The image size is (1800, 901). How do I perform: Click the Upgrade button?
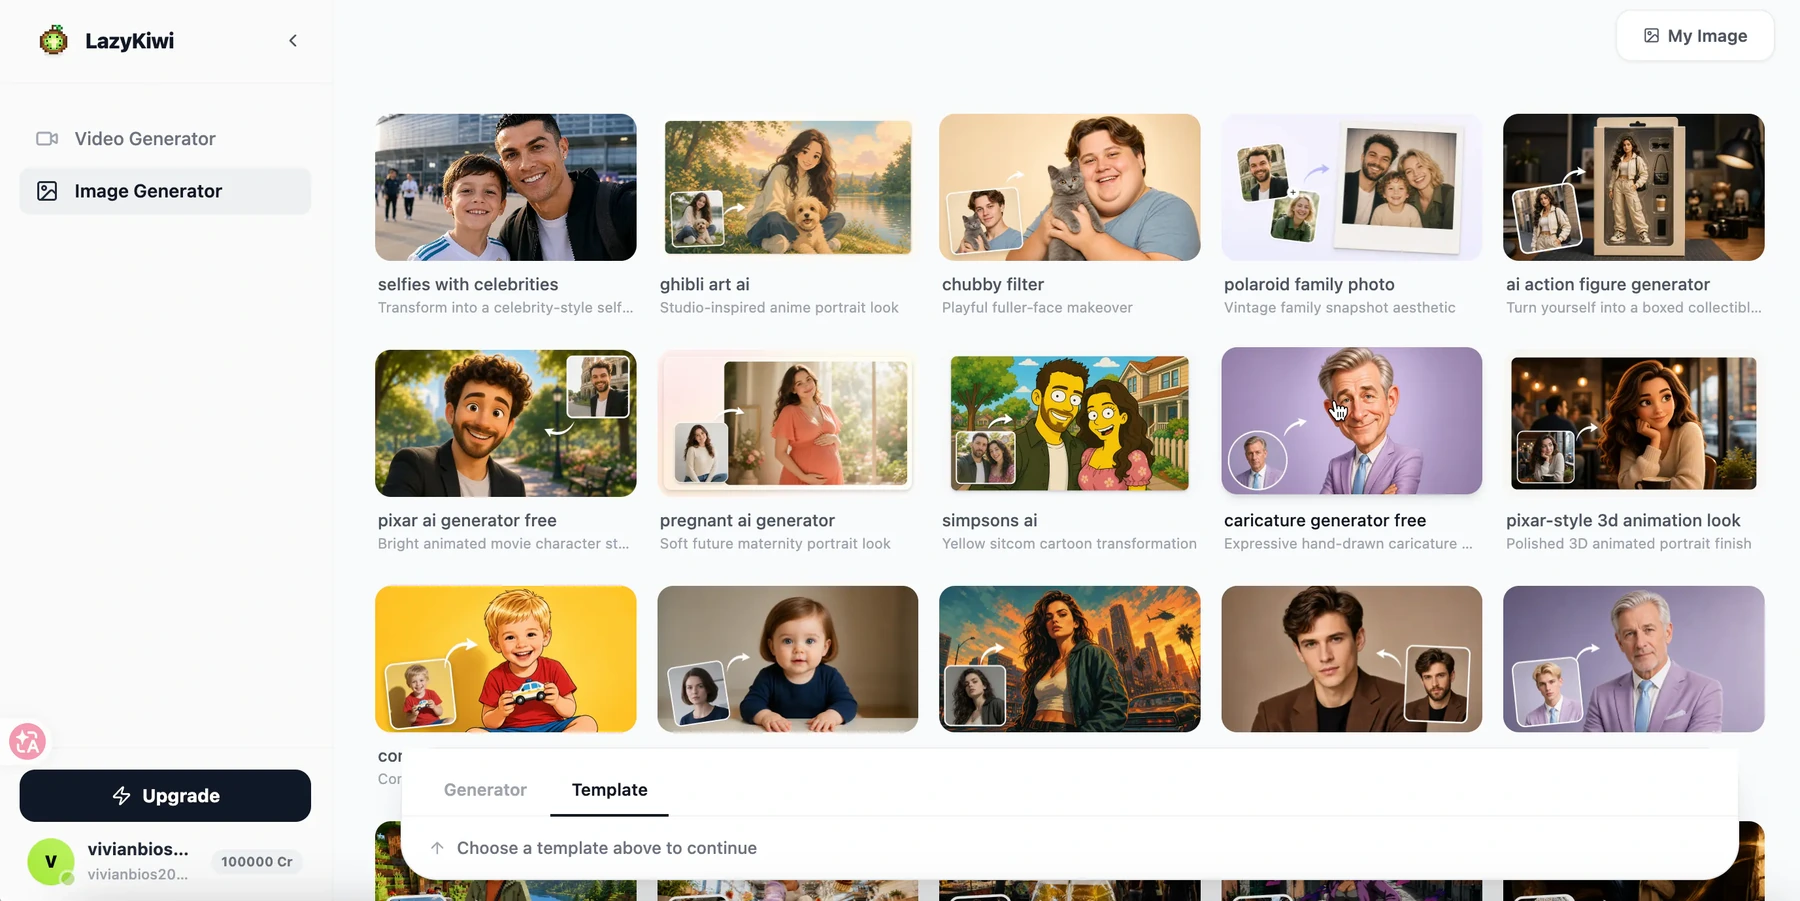click(165, 796)
